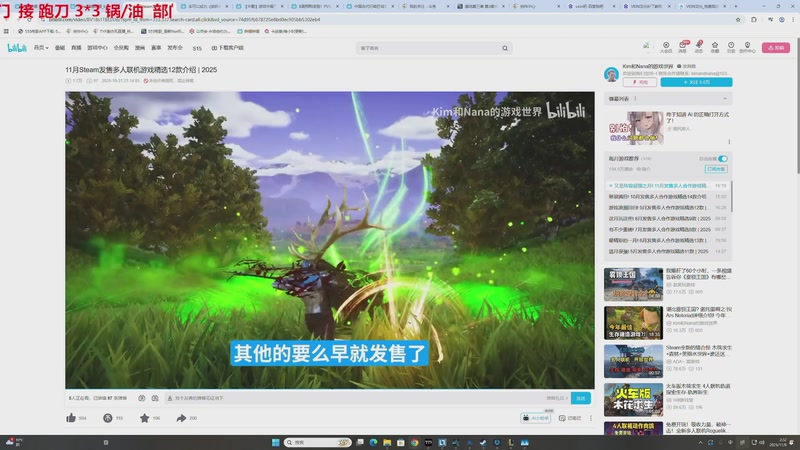Image resolution: width=800 pixels, height=450 pixels.
Task: Expand the 首页 dropdown in bilibili header
Action: point(41,48)
